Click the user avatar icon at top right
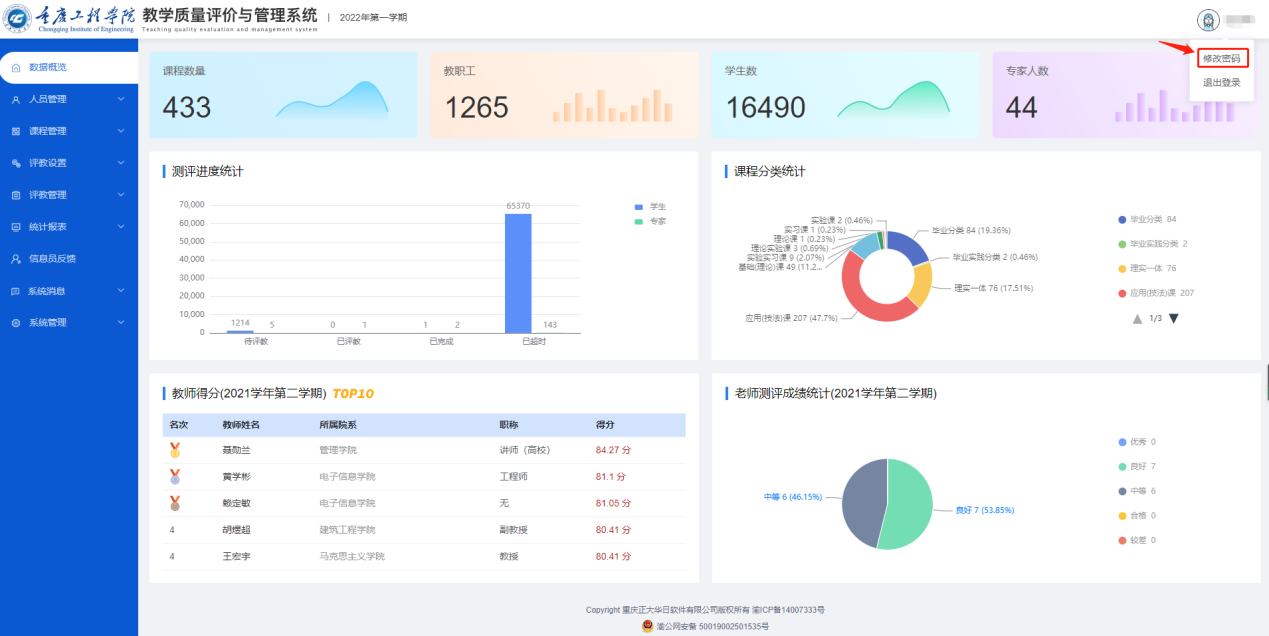This screenshot has height=636, width=1269. [1207, 20]
